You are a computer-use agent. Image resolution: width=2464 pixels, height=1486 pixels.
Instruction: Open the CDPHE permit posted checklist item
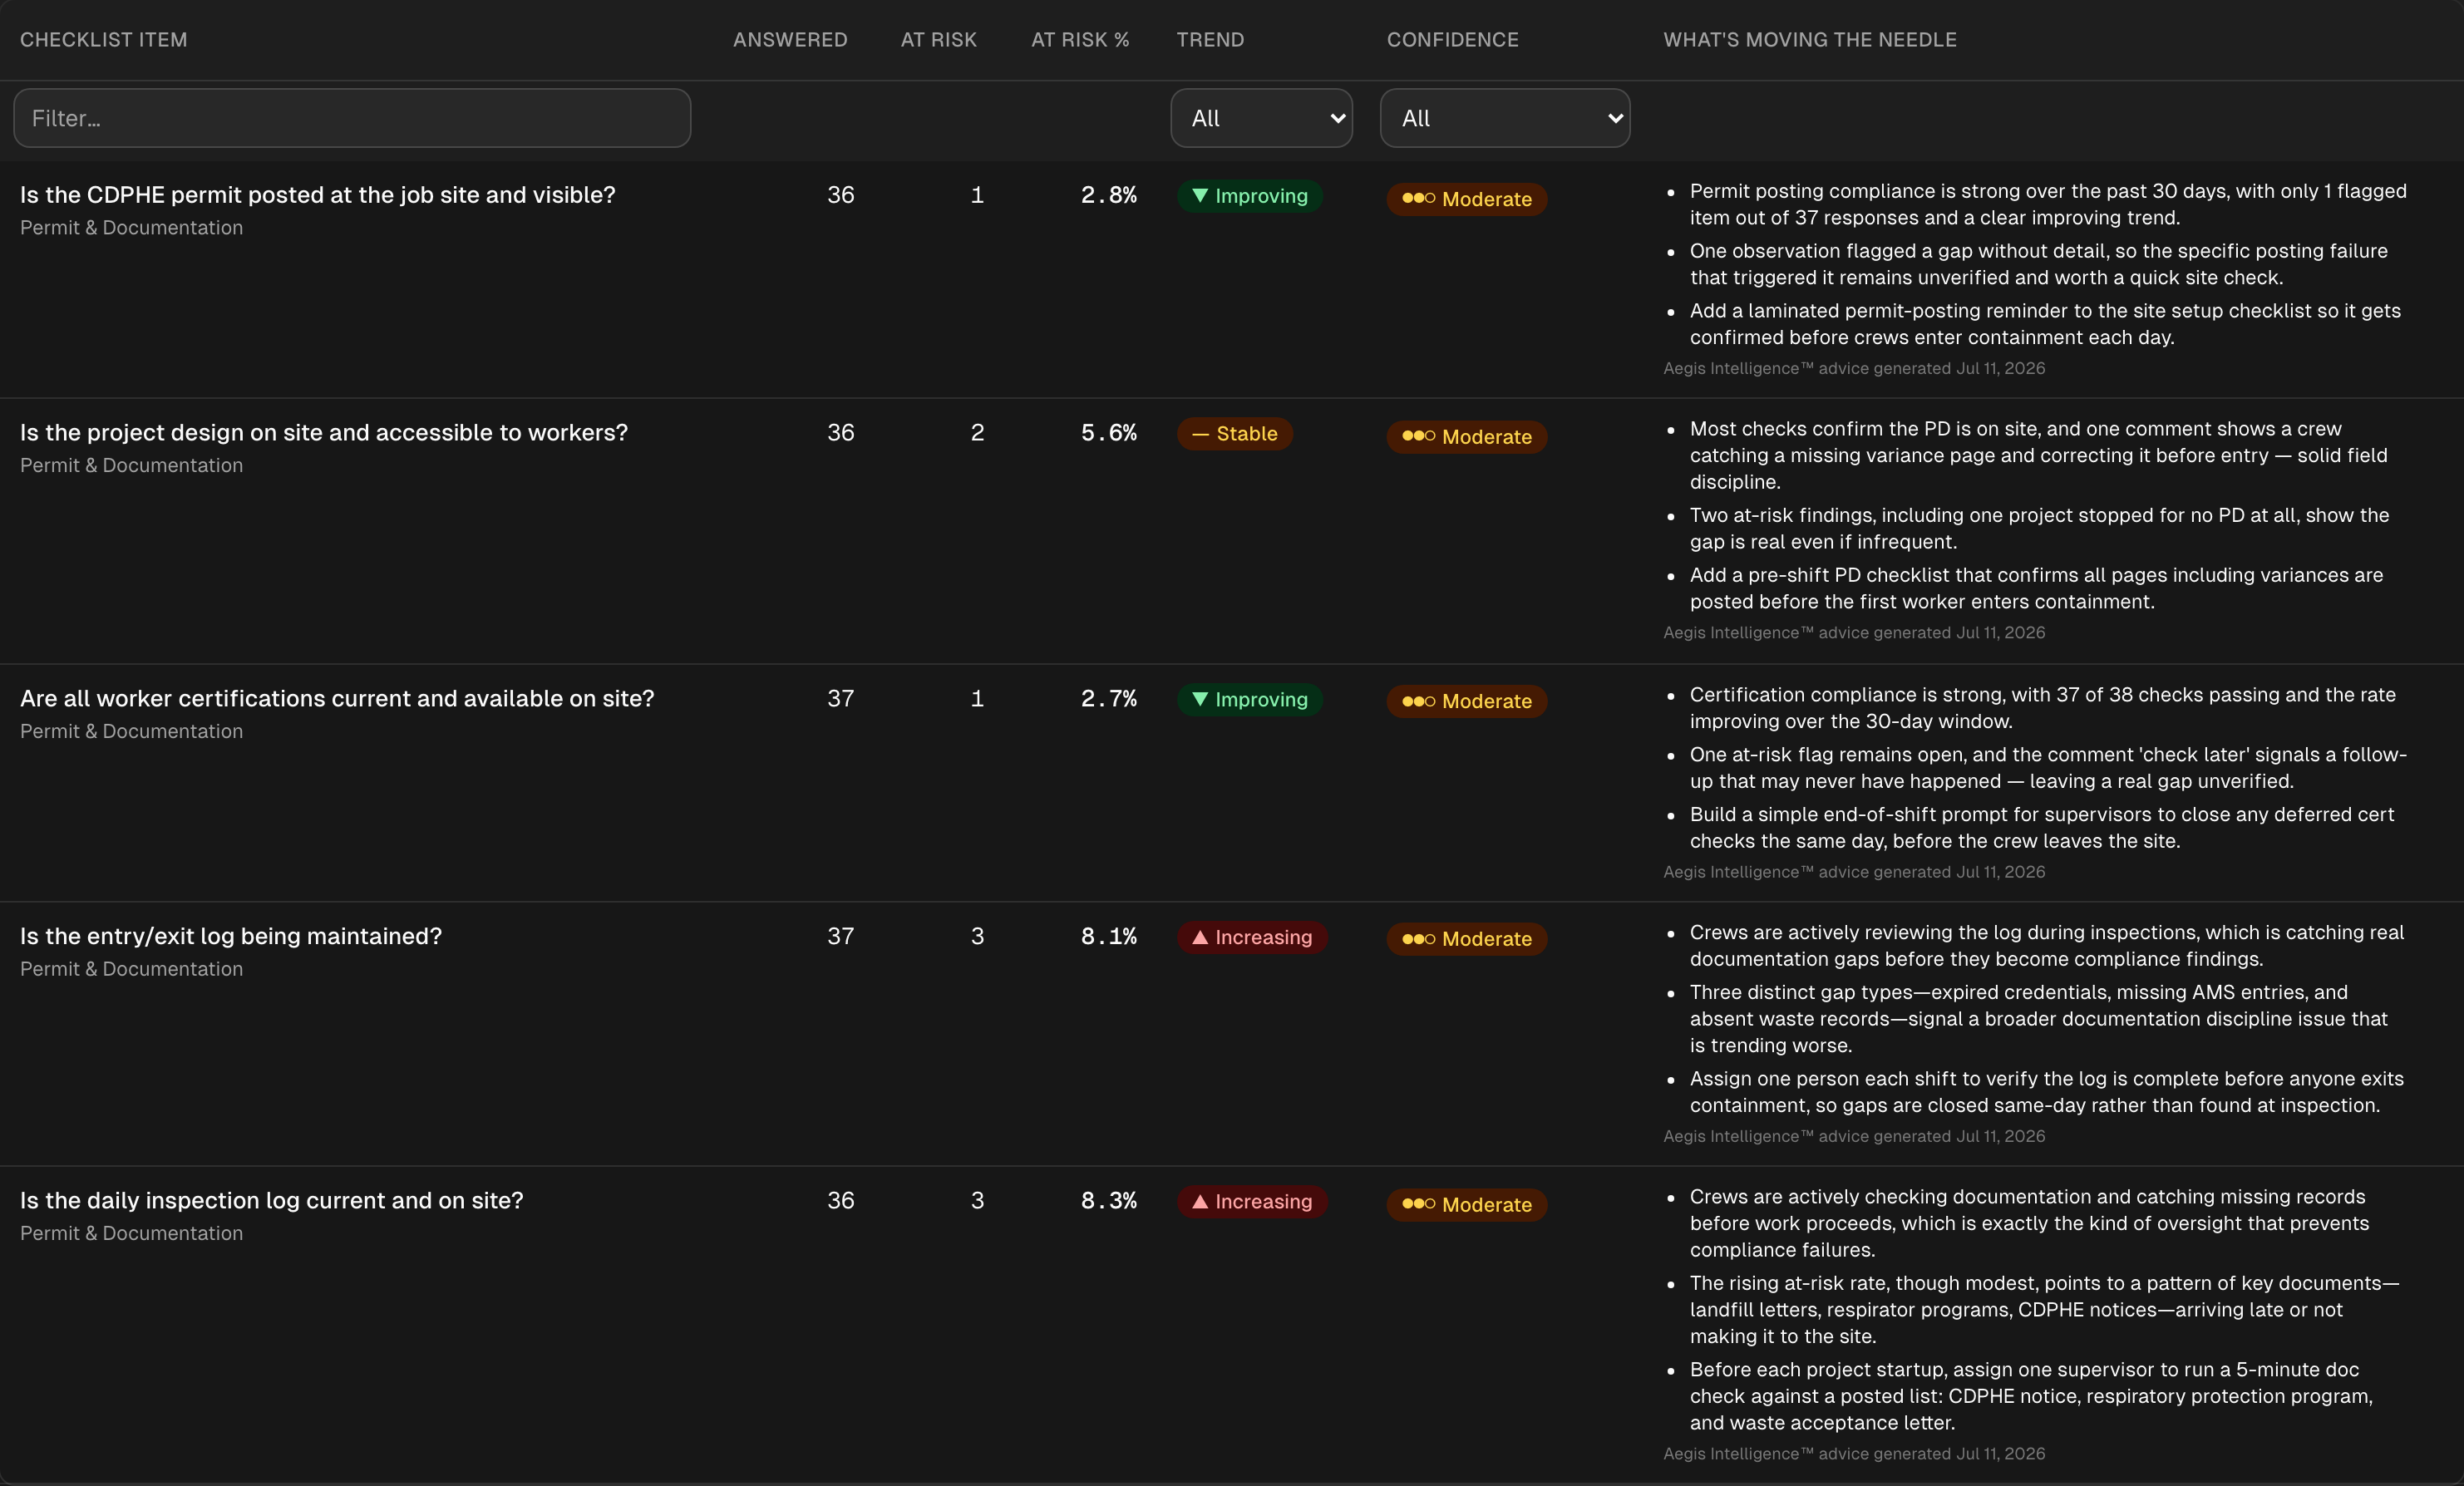(x=317, y=195)
